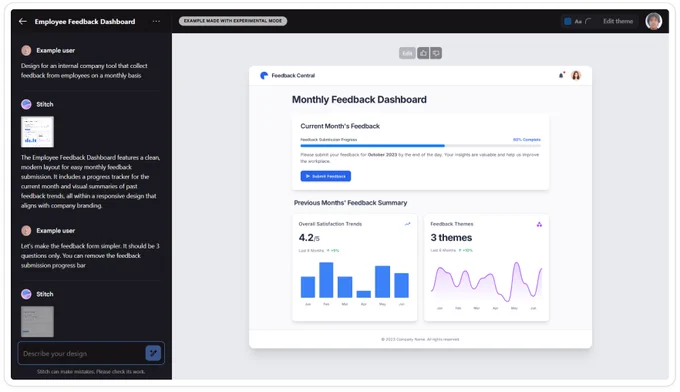Viewport: 680px width, 392px height.
Task: Give a thumbs up to the generated design
Action: [x=423, y=53]
